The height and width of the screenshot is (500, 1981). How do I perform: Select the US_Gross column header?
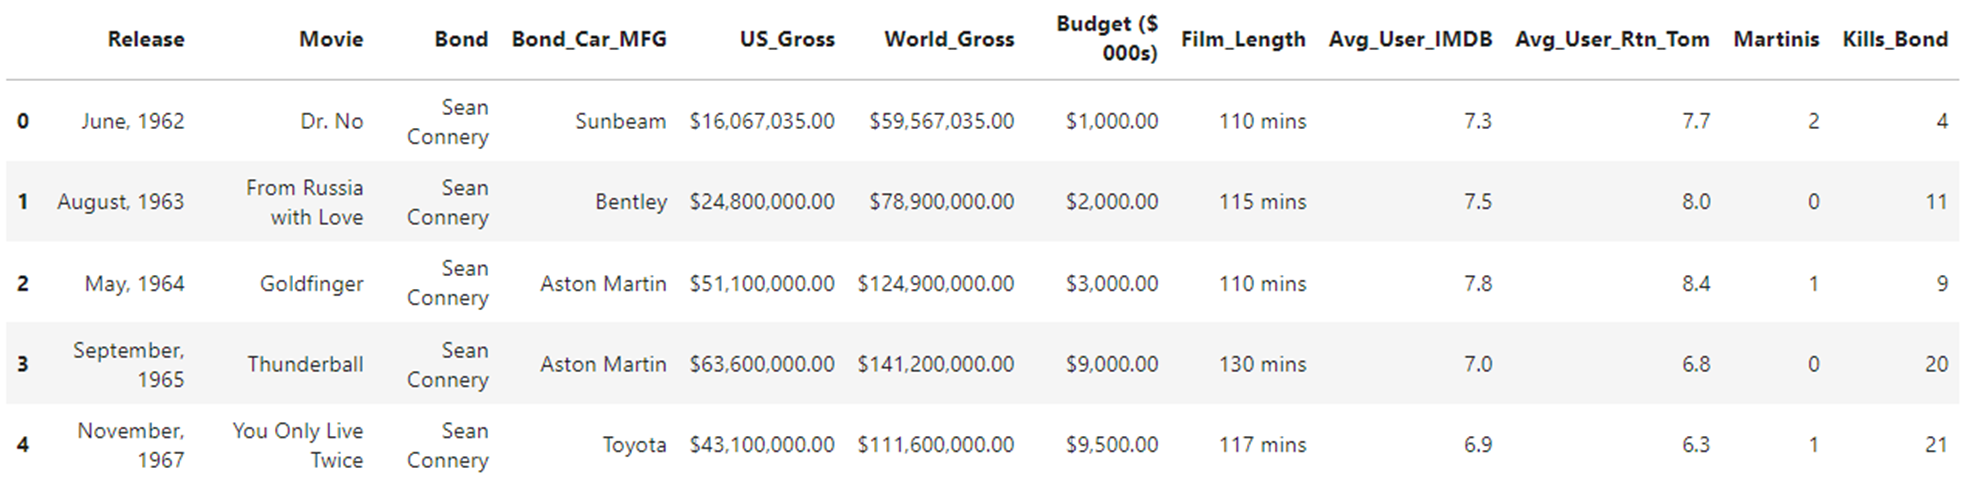point(787,39)
